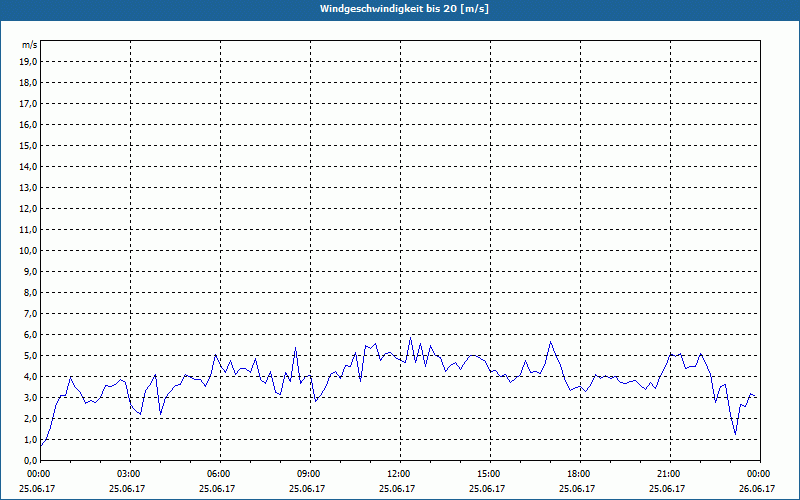
Task: Click the 6,0 y-axis label
Action: coord(31,335)
